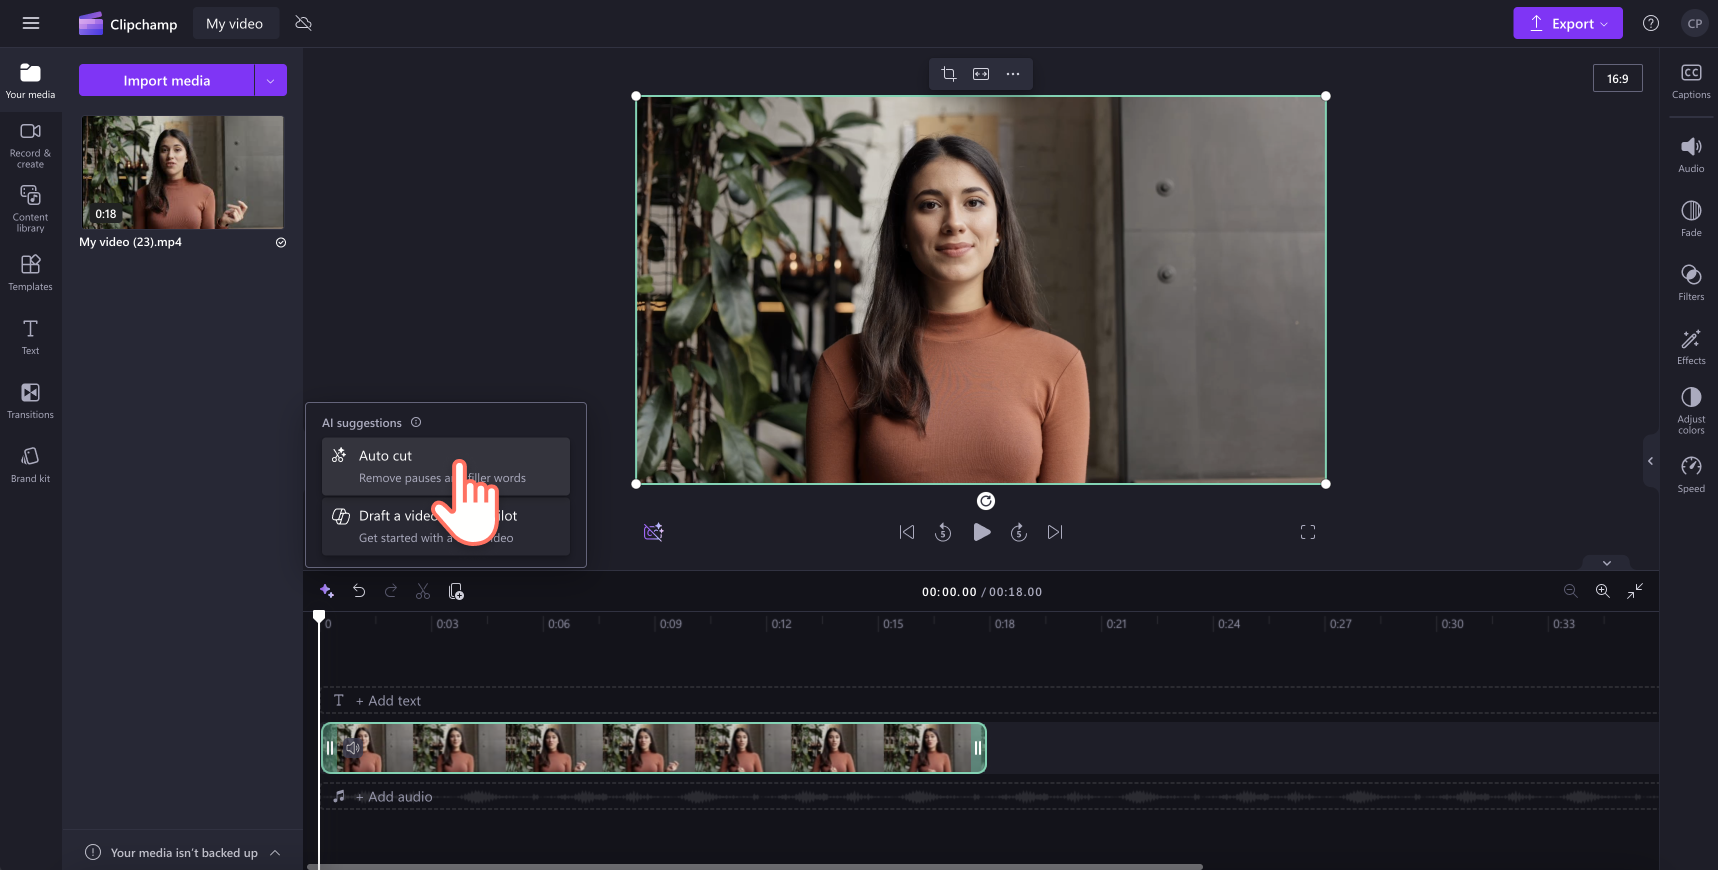1718x870 pixels.
Task: Click the playhead marker at timeline start
Action: click(x=319, y=616)
